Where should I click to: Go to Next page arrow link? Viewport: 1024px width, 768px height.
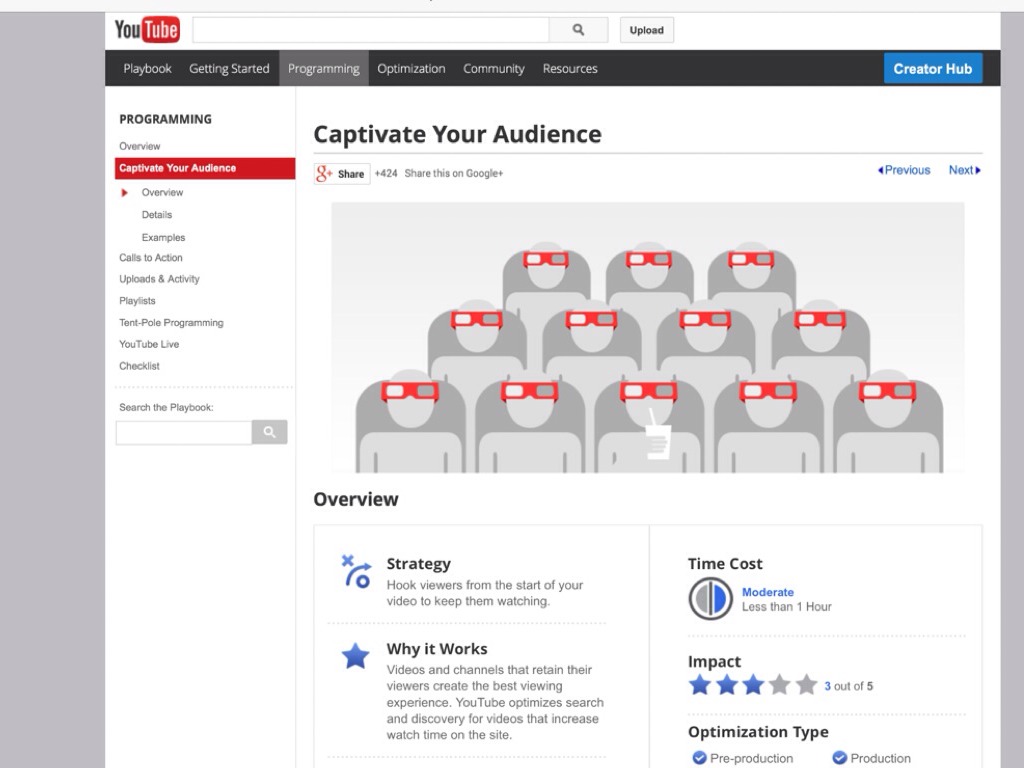(964, 170)
